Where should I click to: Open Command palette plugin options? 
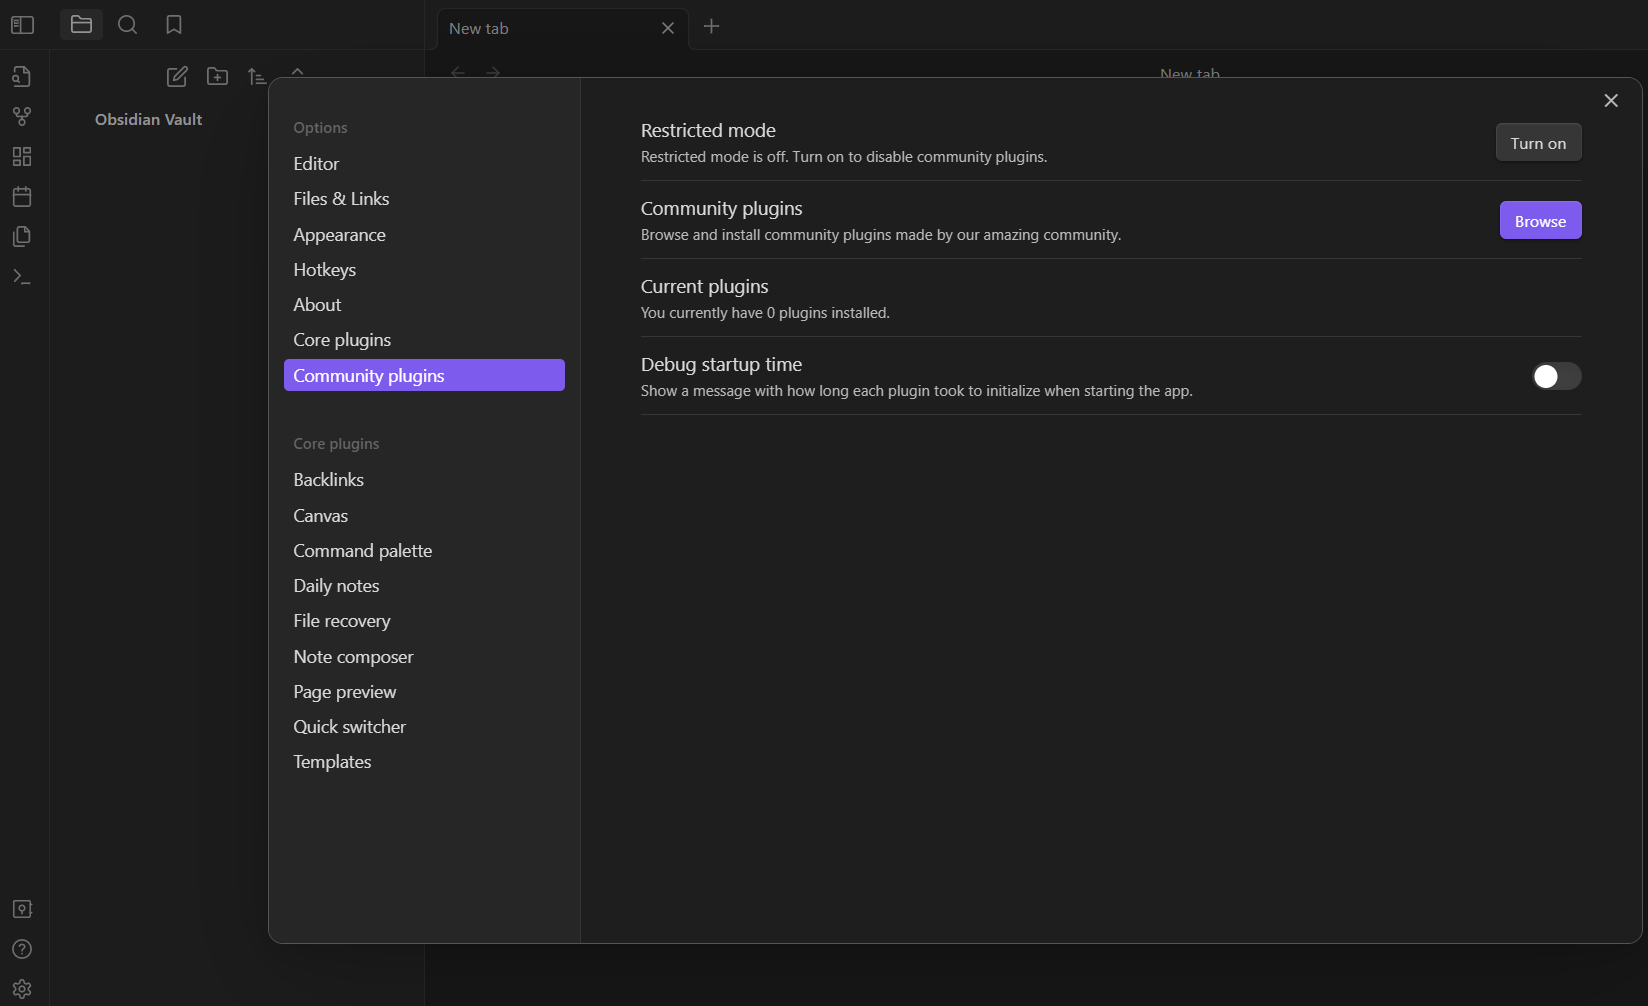(x=424, y=551)
